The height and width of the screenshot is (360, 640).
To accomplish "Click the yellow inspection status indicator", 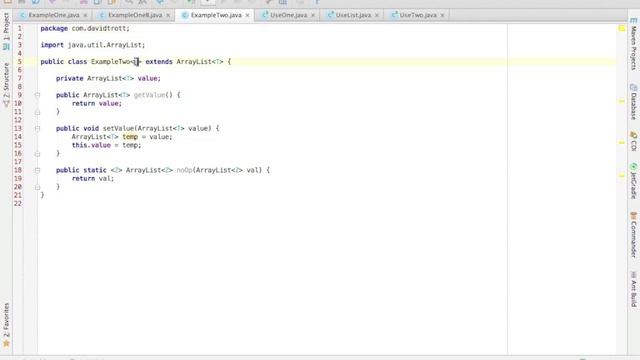I will pos(622,28).
